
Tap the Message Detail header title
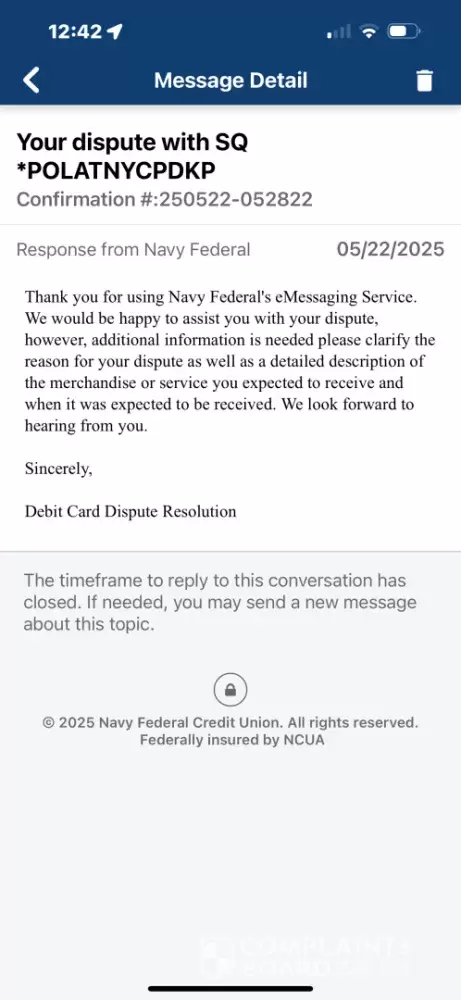(x=231, y=80)
